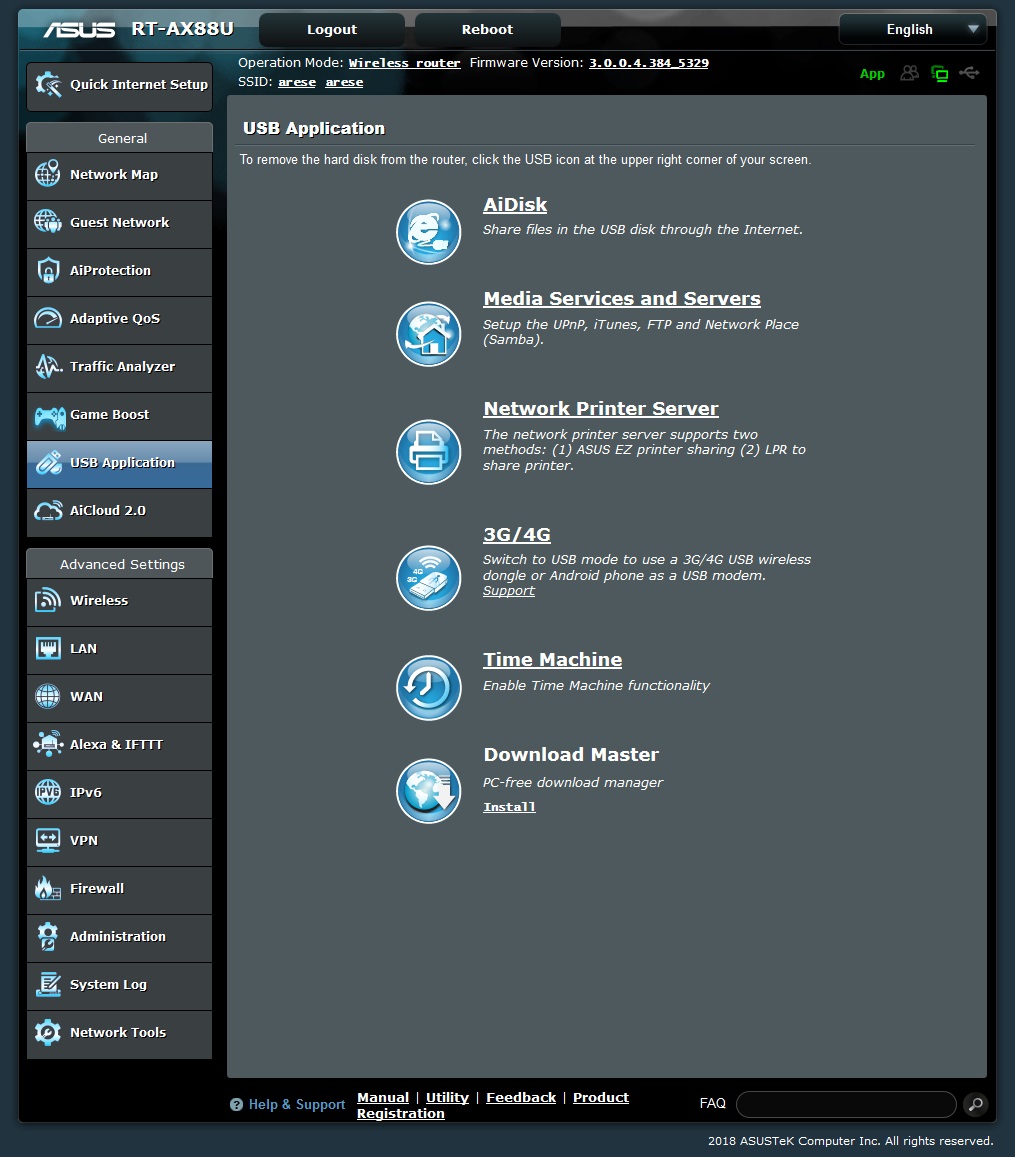The height and width of the screenshot is (1157, 1015).
Task: Click the Media Services and Servers icon
Action: point(429,334)
